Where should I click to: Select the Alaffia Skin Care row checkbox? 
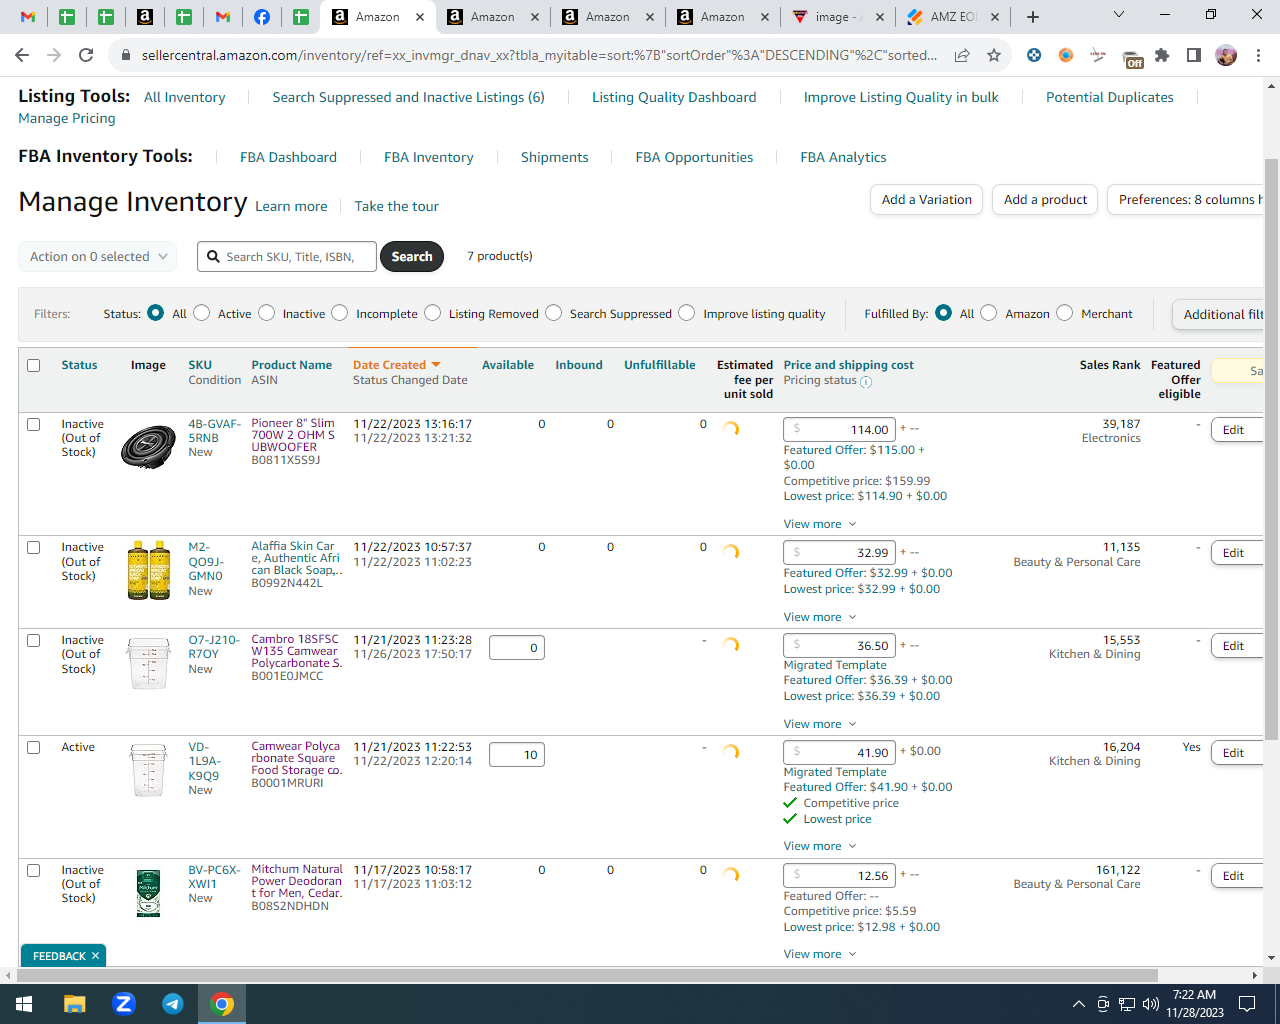34,547
